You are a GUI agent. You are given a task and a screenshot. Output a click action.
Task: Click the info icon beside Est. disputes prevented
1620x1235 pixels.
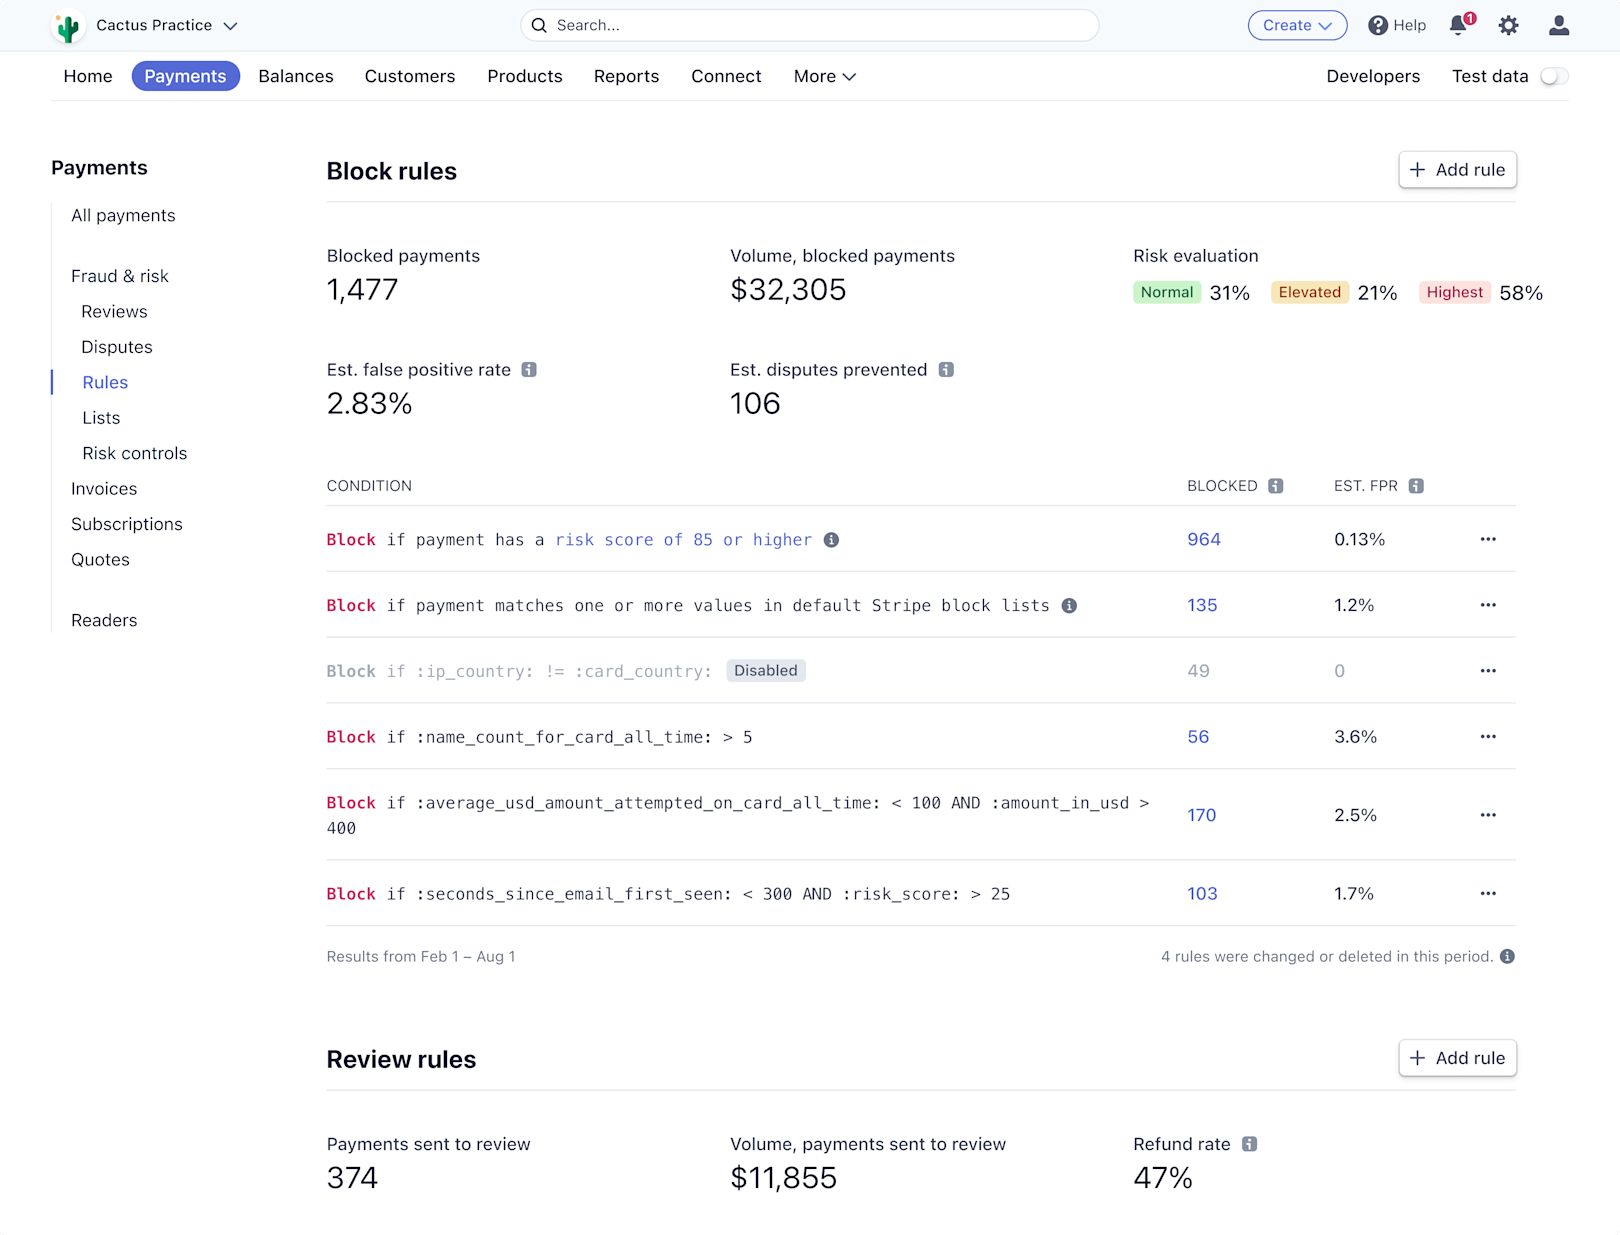[946, 369]
